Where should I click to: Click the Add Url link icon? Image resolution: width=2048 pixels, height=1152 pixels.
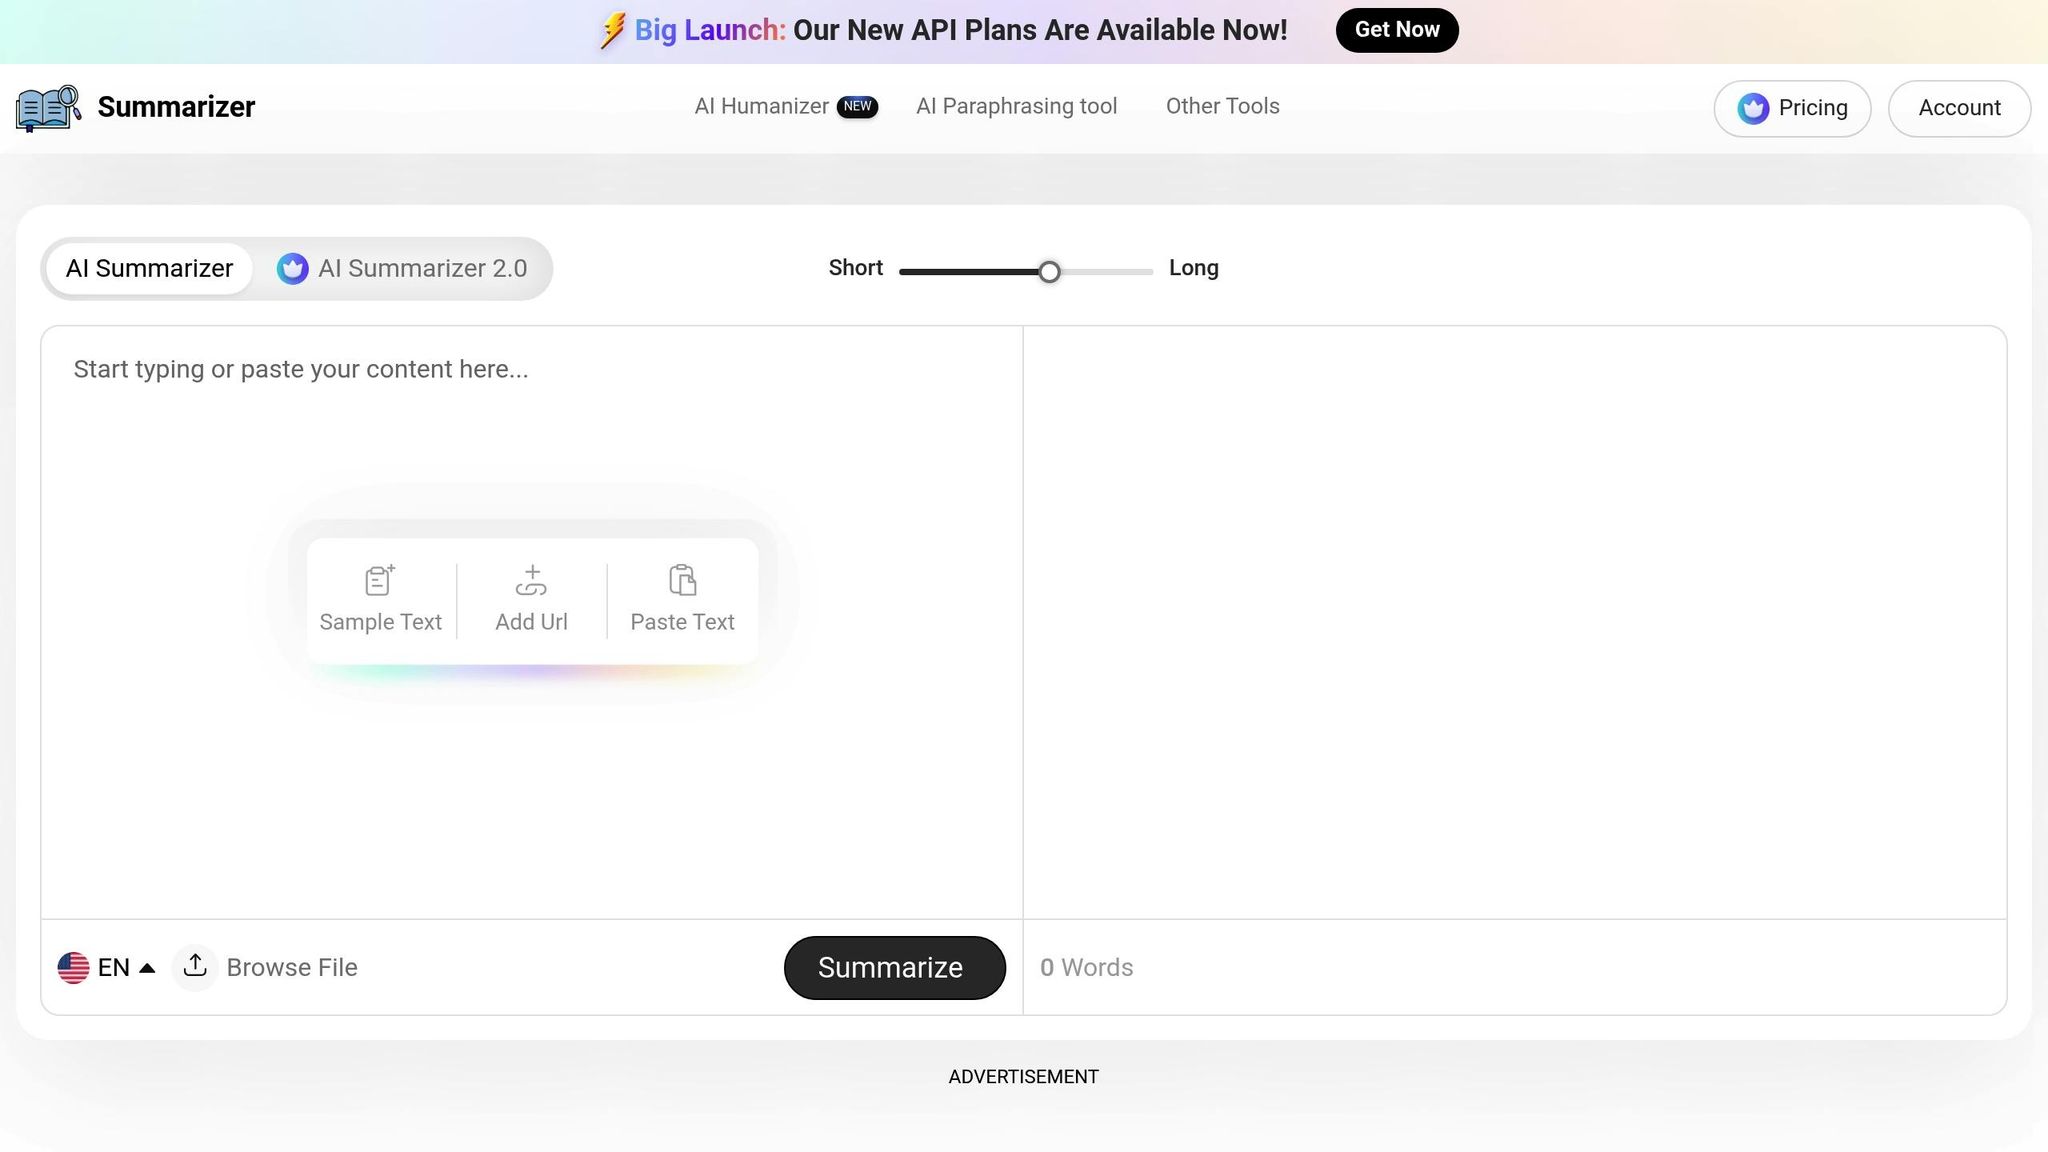tap(531, 580)
